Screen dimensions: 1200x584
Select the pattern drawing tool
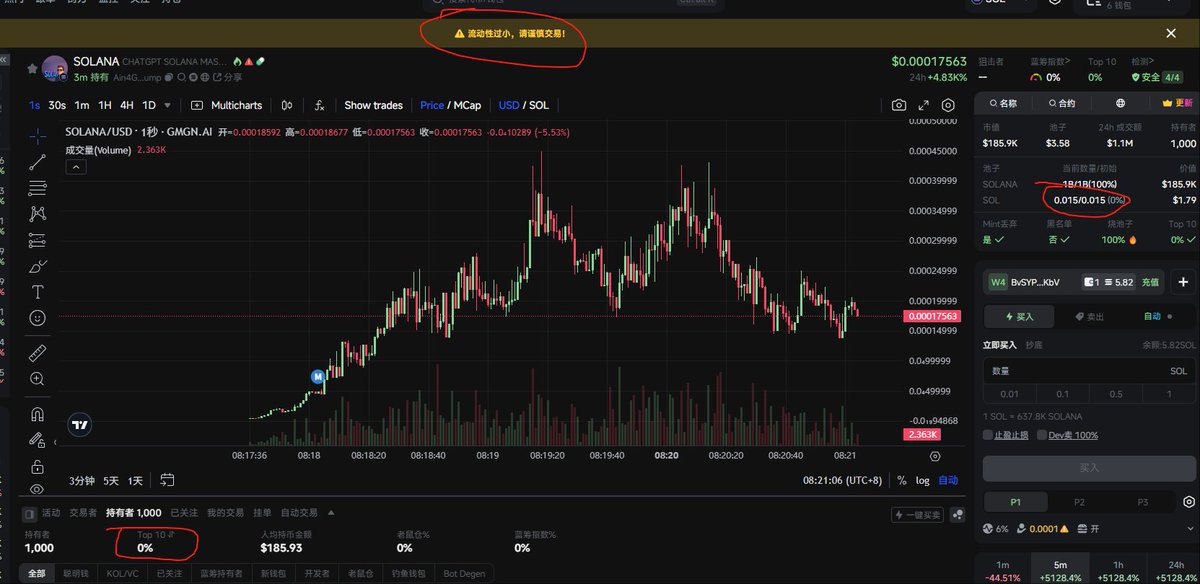[x=38, y=213]
